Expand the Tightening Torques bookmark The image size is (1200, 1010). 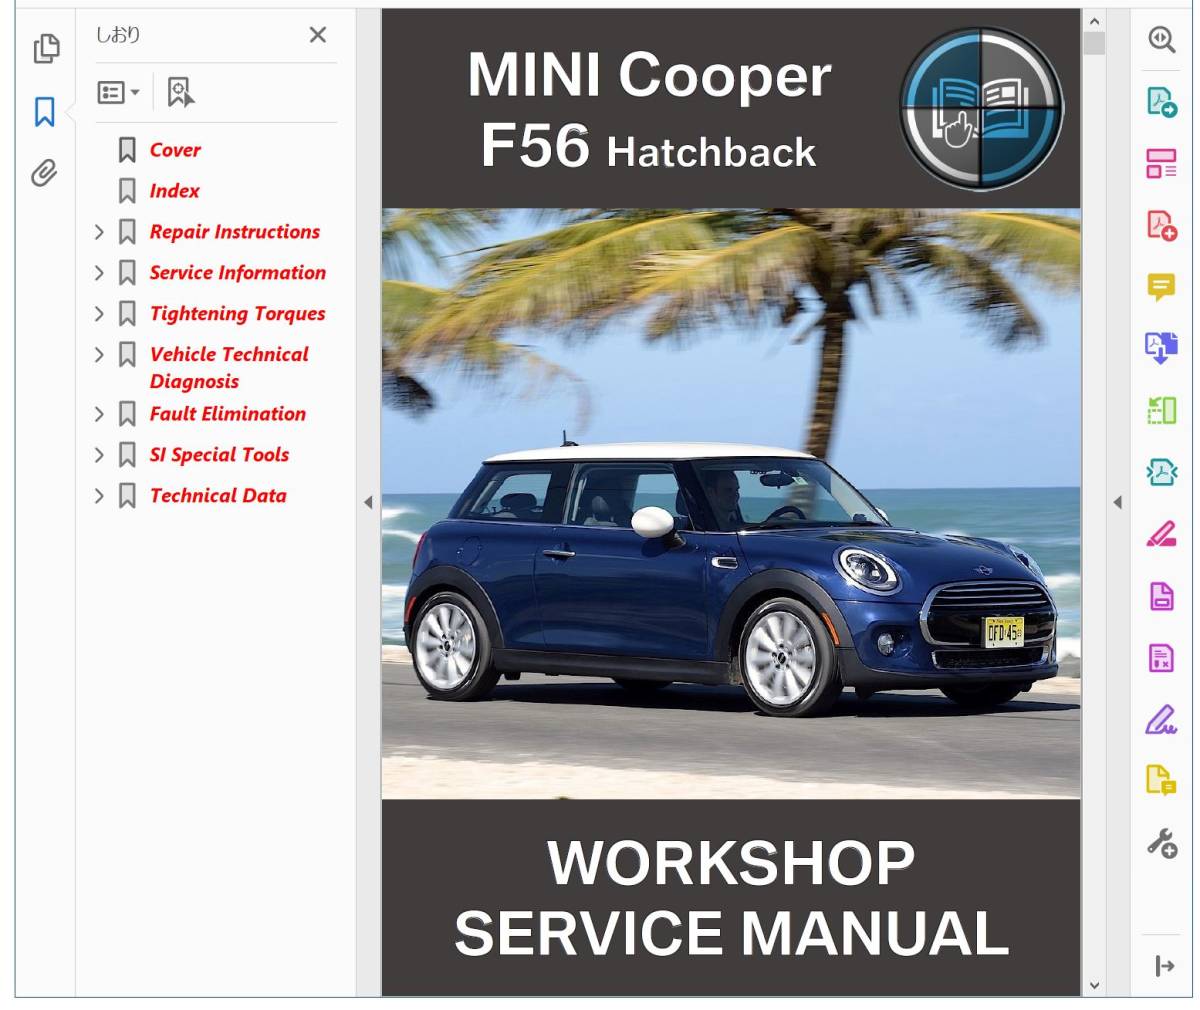[x=99, y=314]
